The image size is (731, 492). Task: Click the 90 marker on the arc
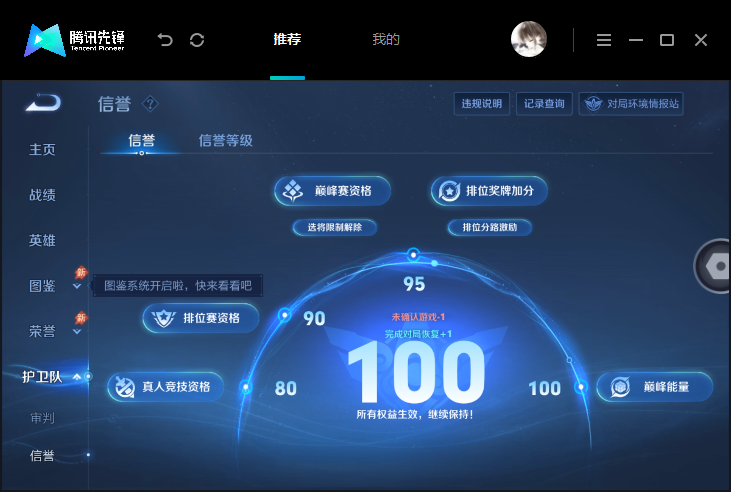pyautogui.click(x=284, y=316)
